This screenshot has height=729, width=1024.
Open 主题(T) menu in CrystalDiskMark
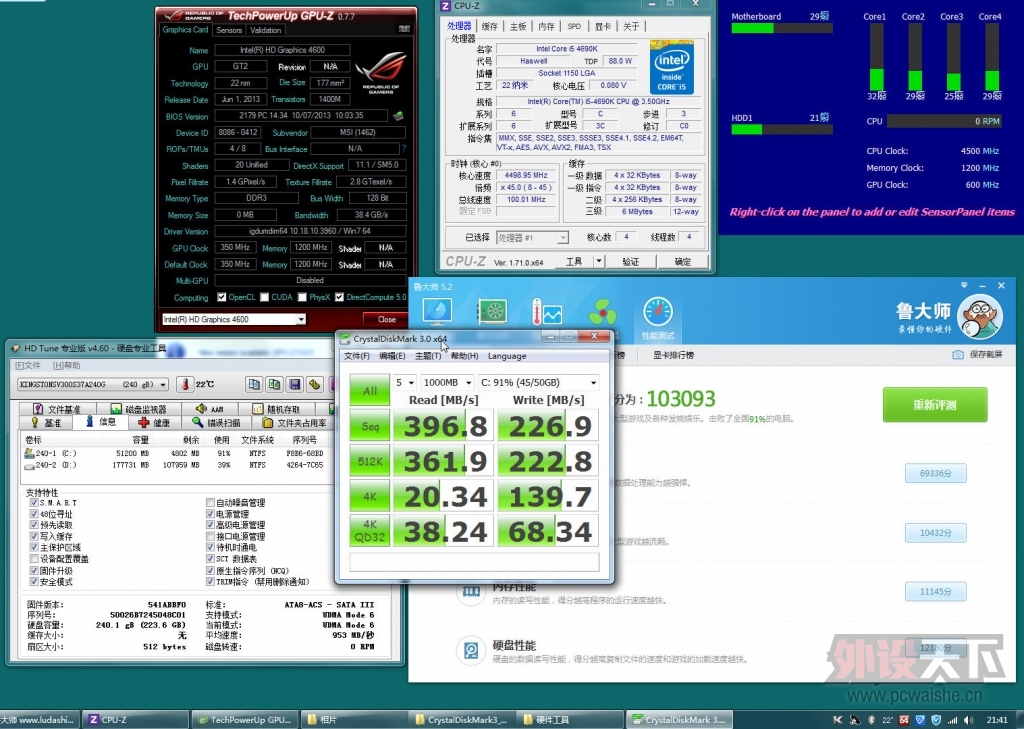[428, 356]
